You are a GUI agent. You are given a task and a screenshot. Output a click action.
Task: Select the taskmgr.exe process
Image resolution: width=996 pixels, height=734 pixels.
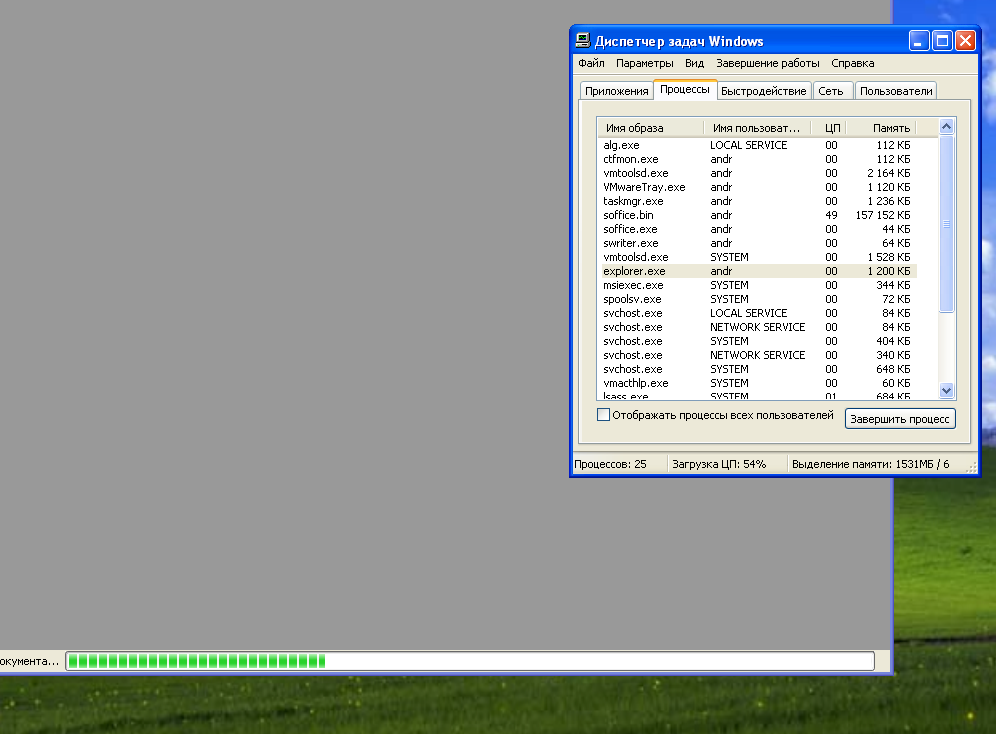tap(758, 201)
